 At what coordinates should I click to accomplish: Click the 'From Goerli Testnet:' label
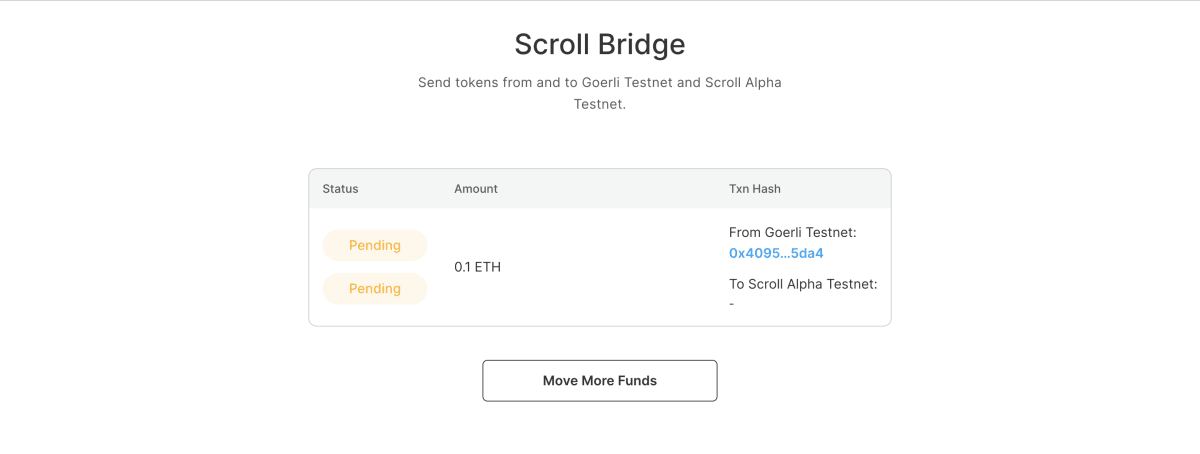(x=793, y=232)
